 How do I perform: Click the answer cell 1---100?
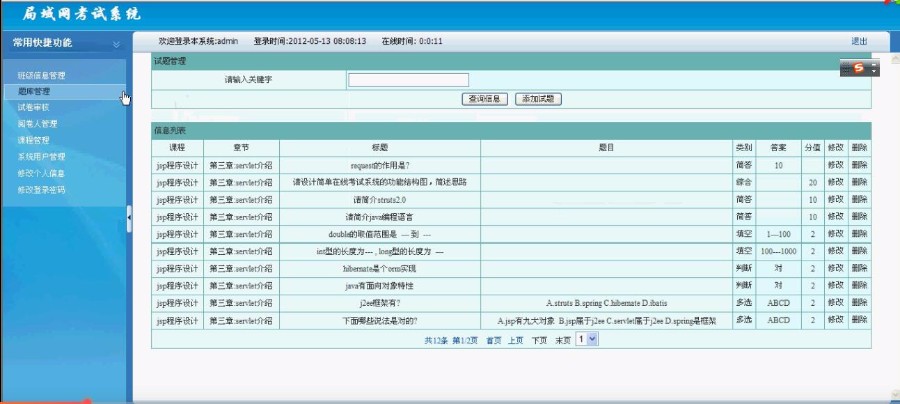pos(778,234)
